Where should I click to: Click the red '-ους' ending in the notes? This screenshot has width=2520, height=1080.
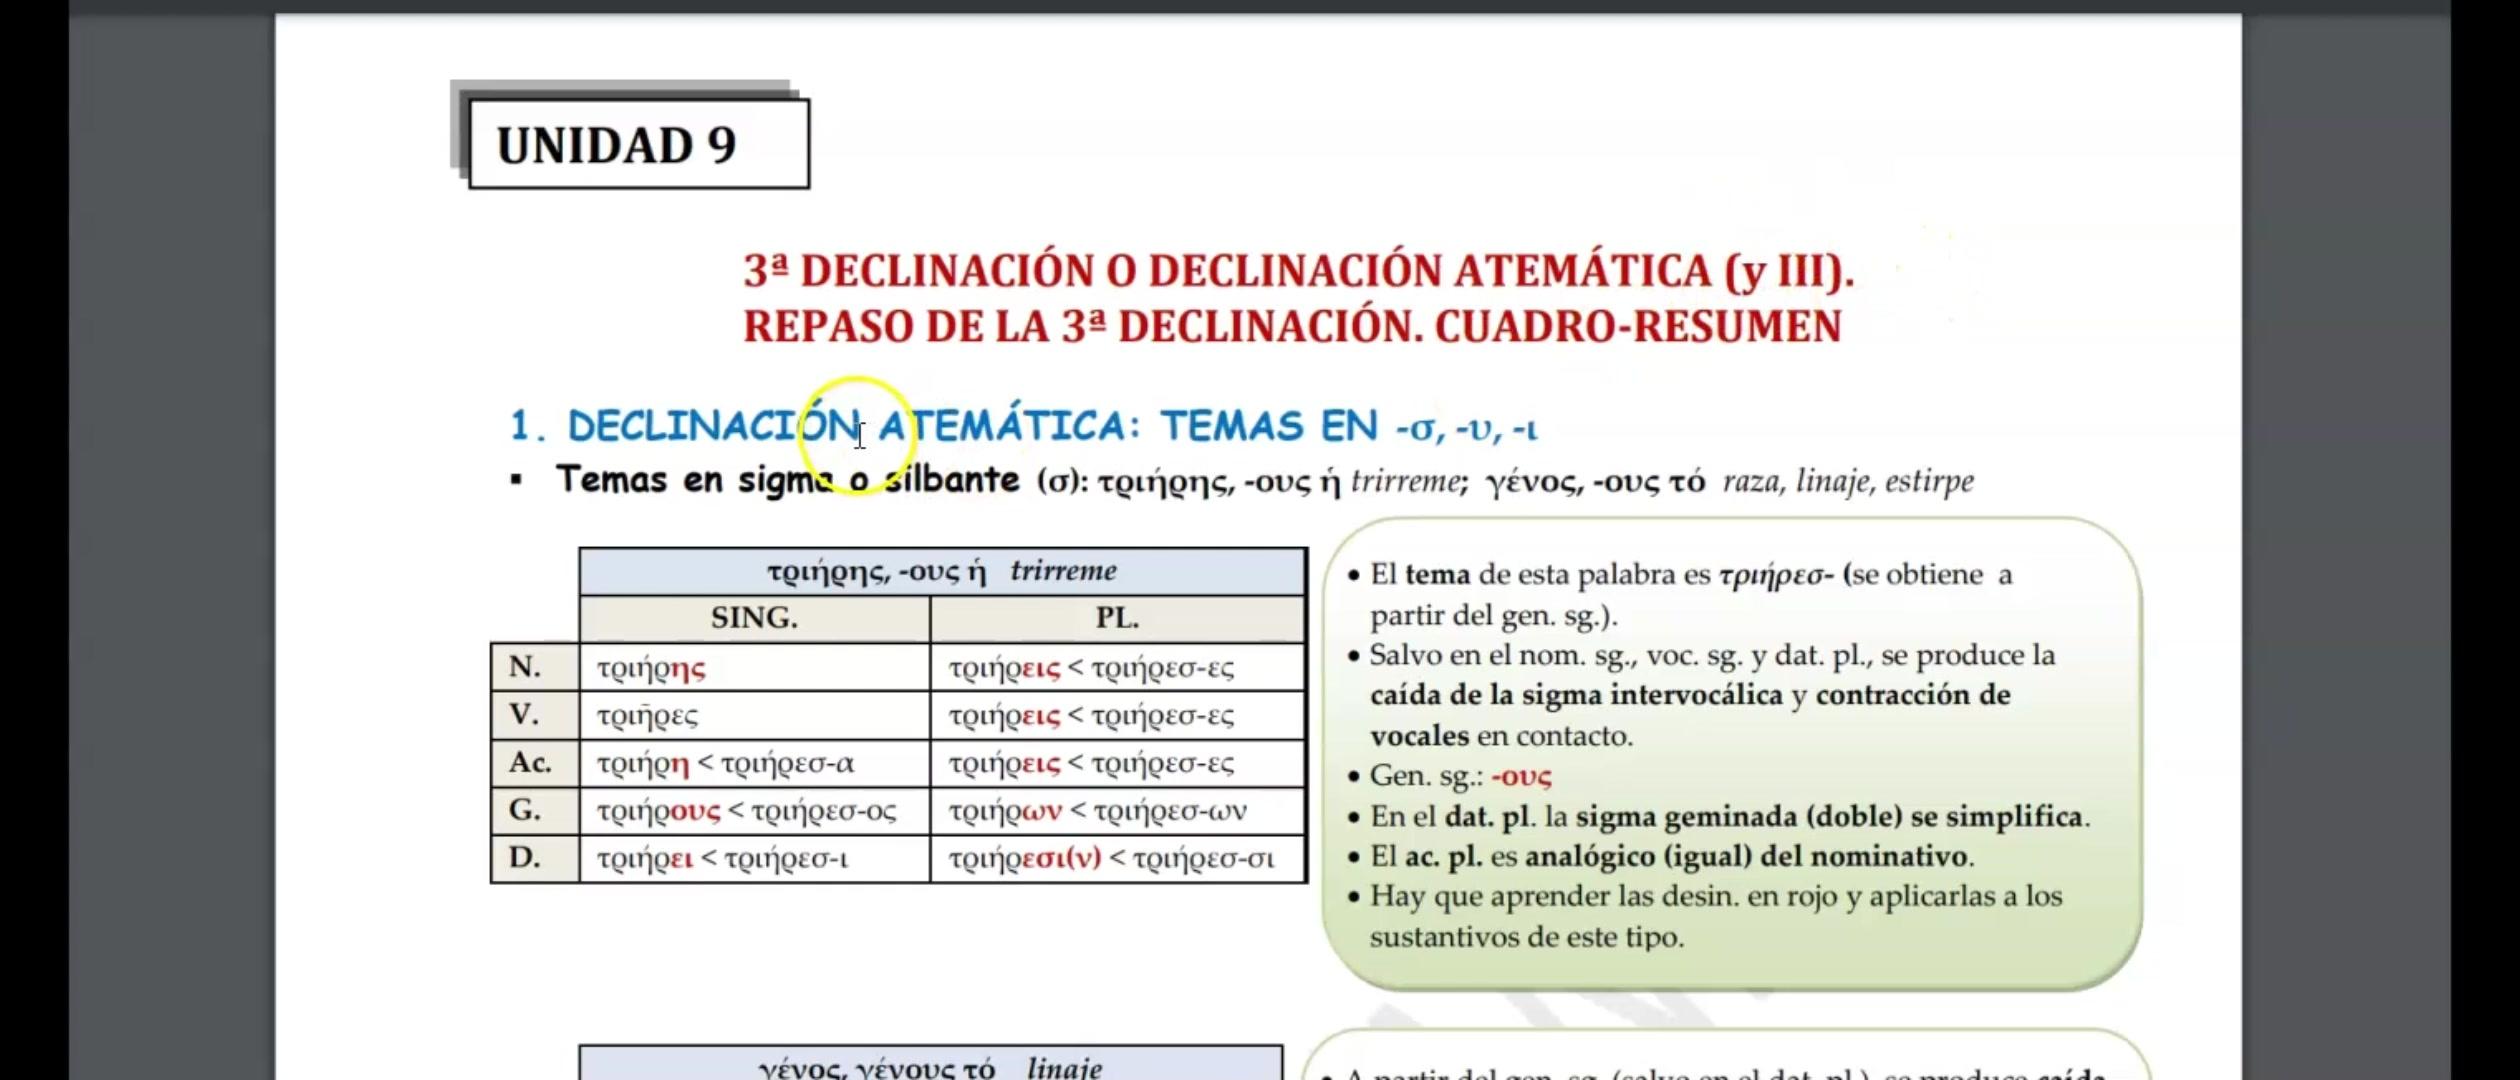(x=1521, y=777)
